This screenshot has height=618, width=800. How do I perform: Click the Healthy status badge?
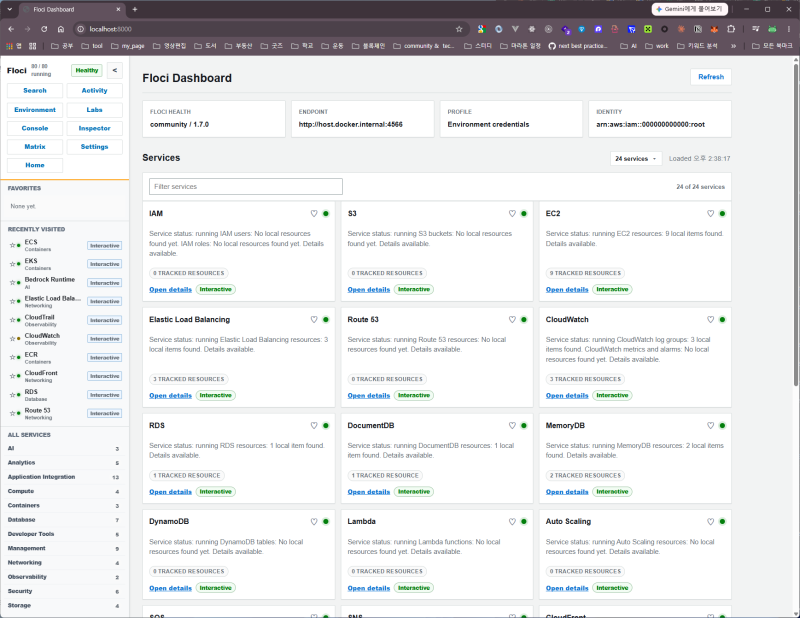[x=87, y=70]
